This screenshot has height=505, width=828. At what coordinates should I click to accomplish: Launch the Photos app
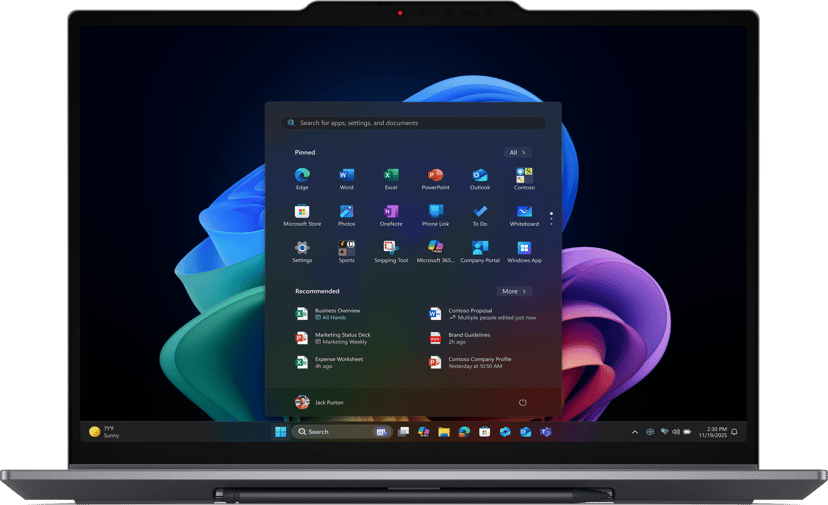(x=346, y=215)
